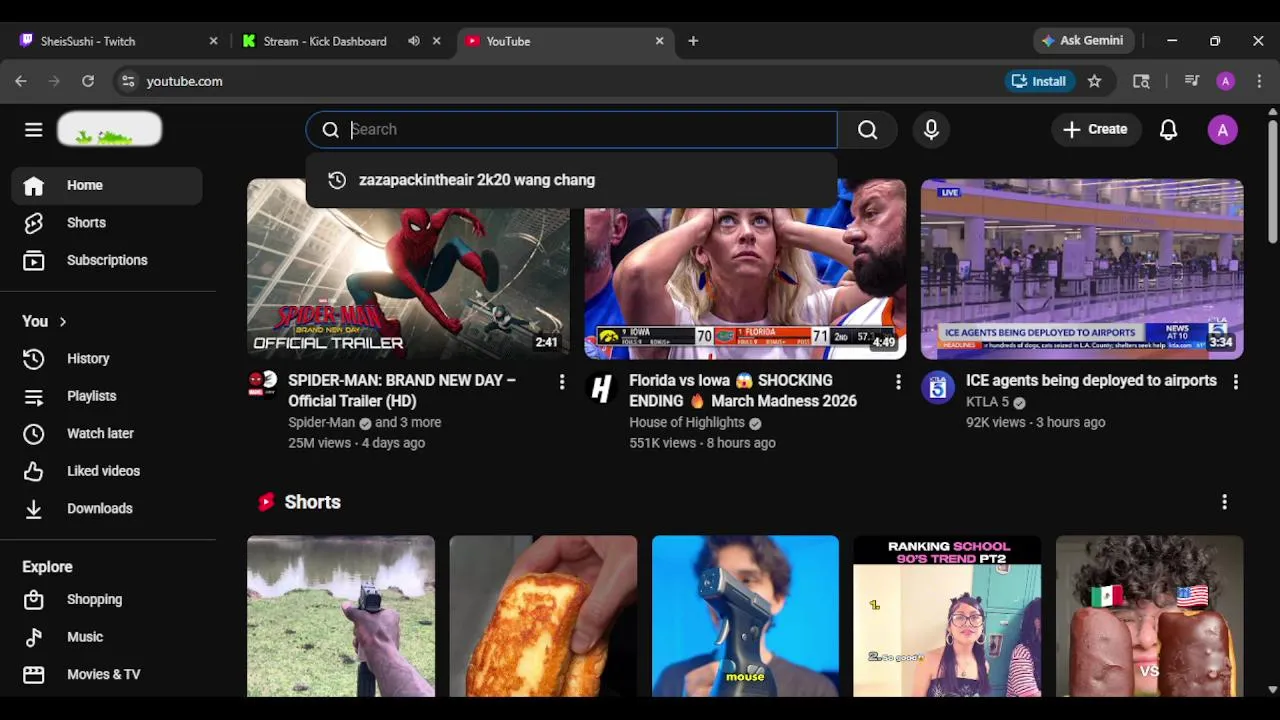Viewport: 1280px width, 720px height.
Task: Click the Create button
Action: [1095, 130]
